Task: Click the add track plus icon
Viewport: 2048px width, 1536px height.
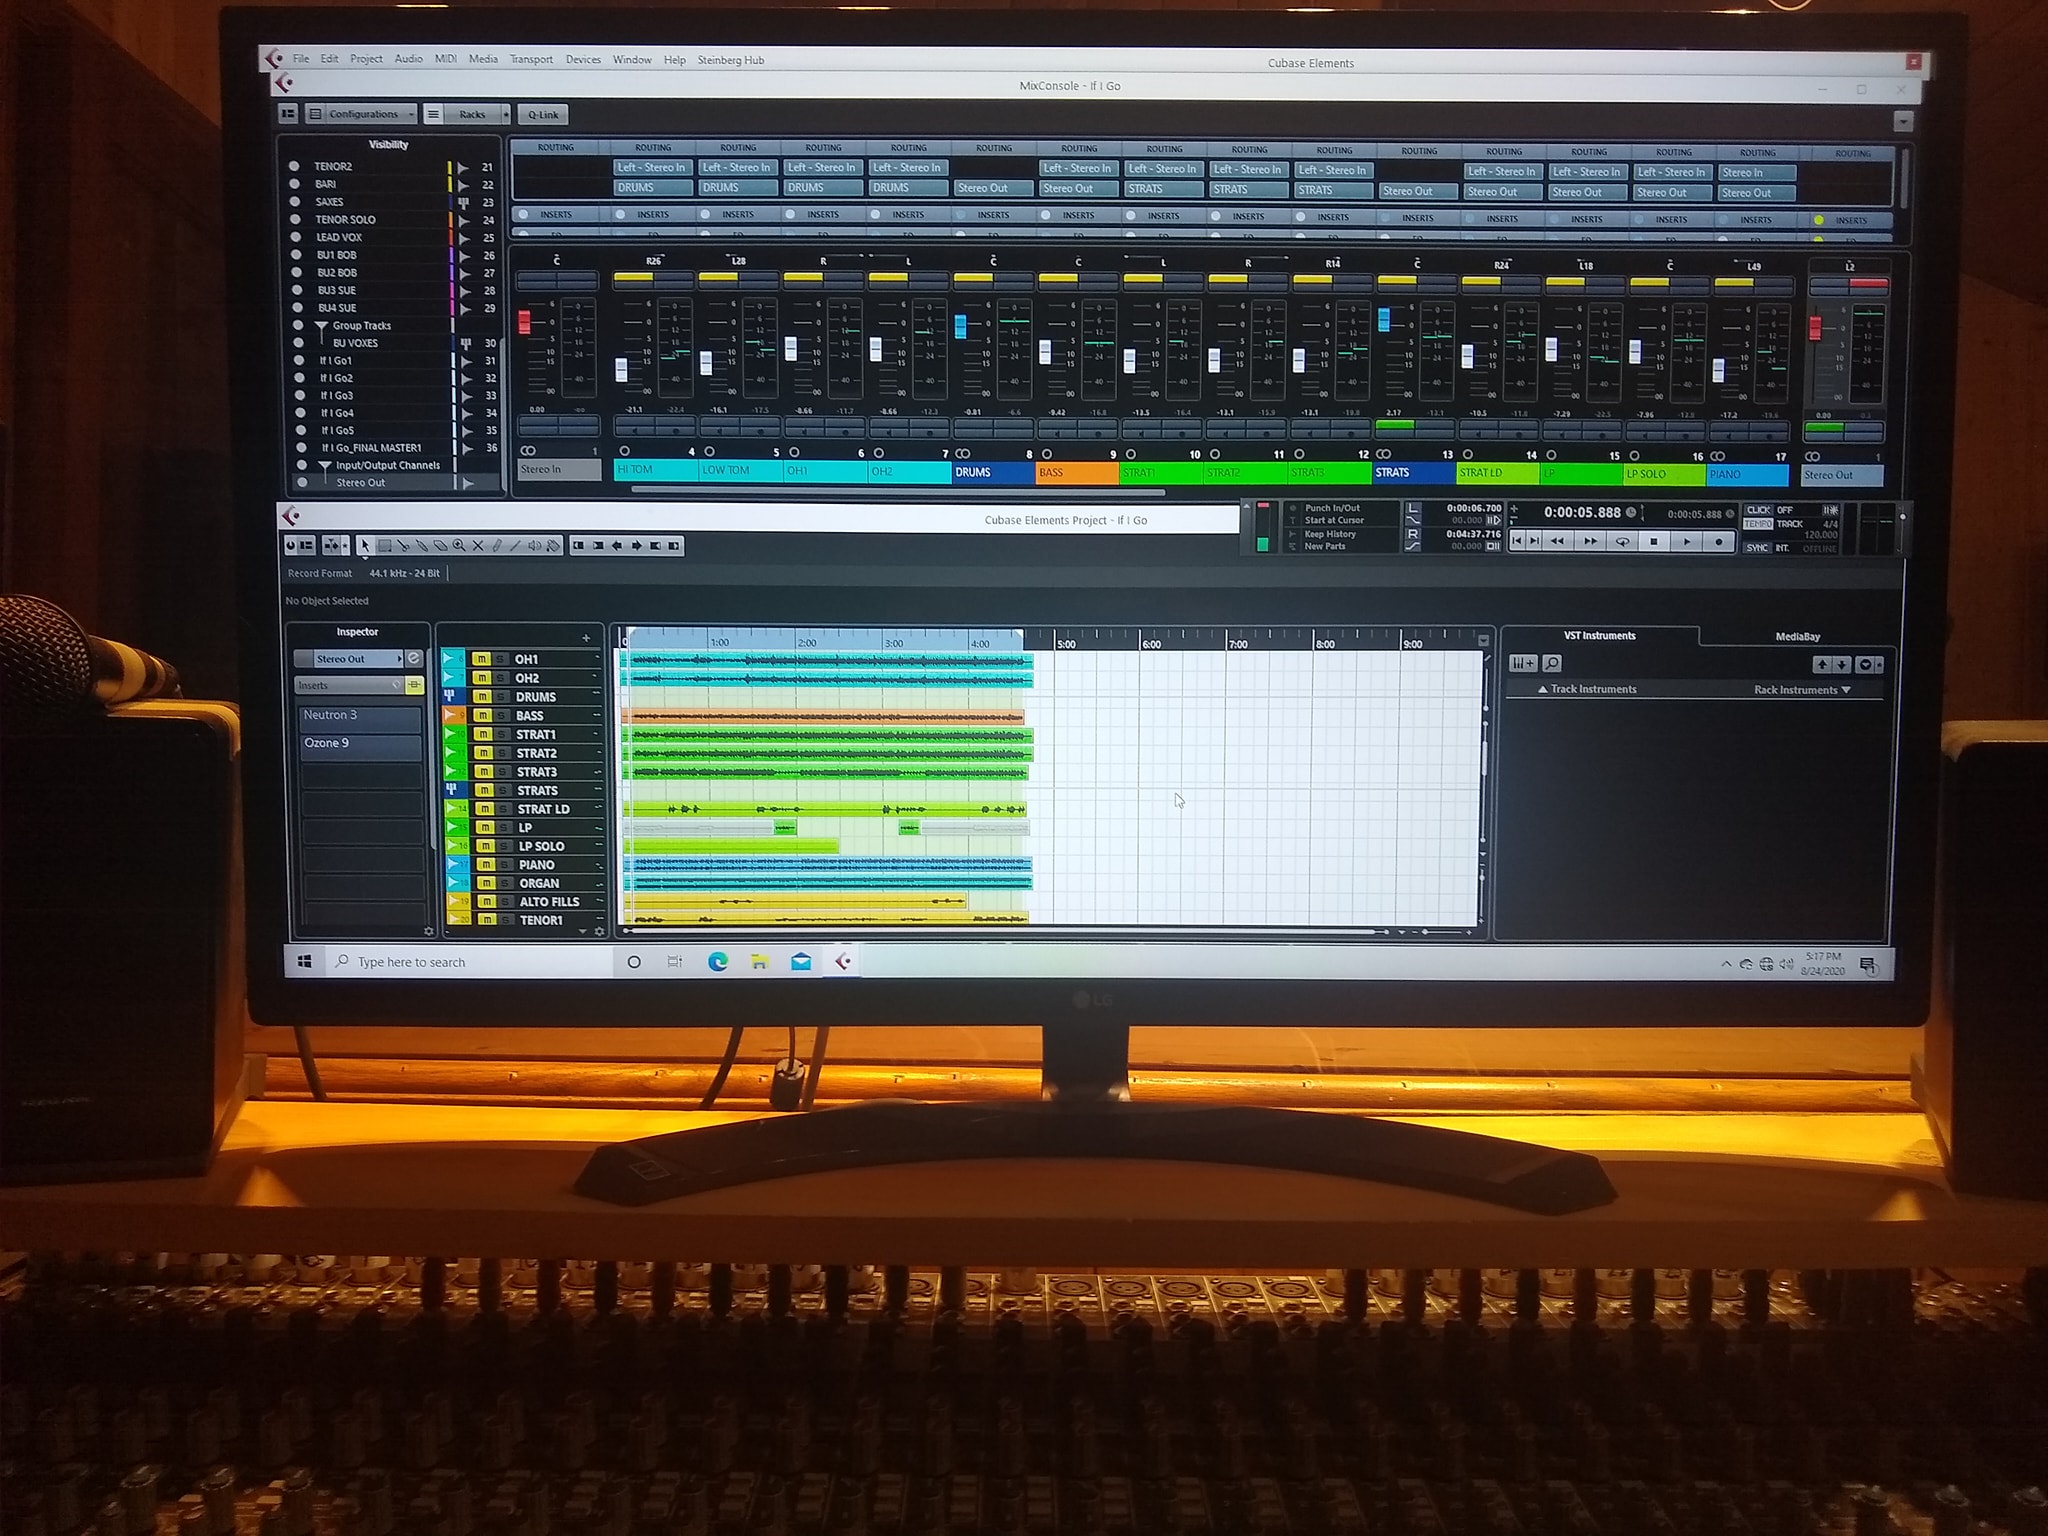Action: click(x=586, y=638)
